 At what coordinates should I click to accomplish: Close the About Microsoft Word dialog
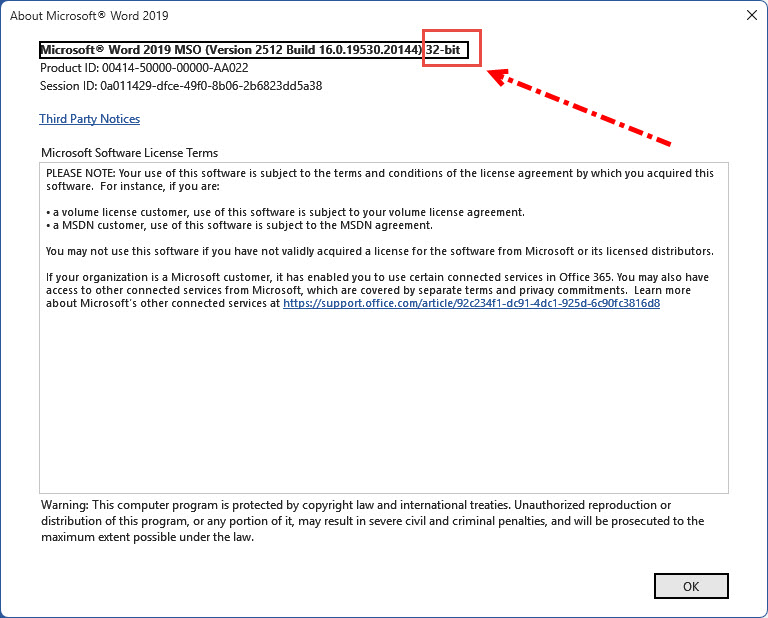click(751, 14)
